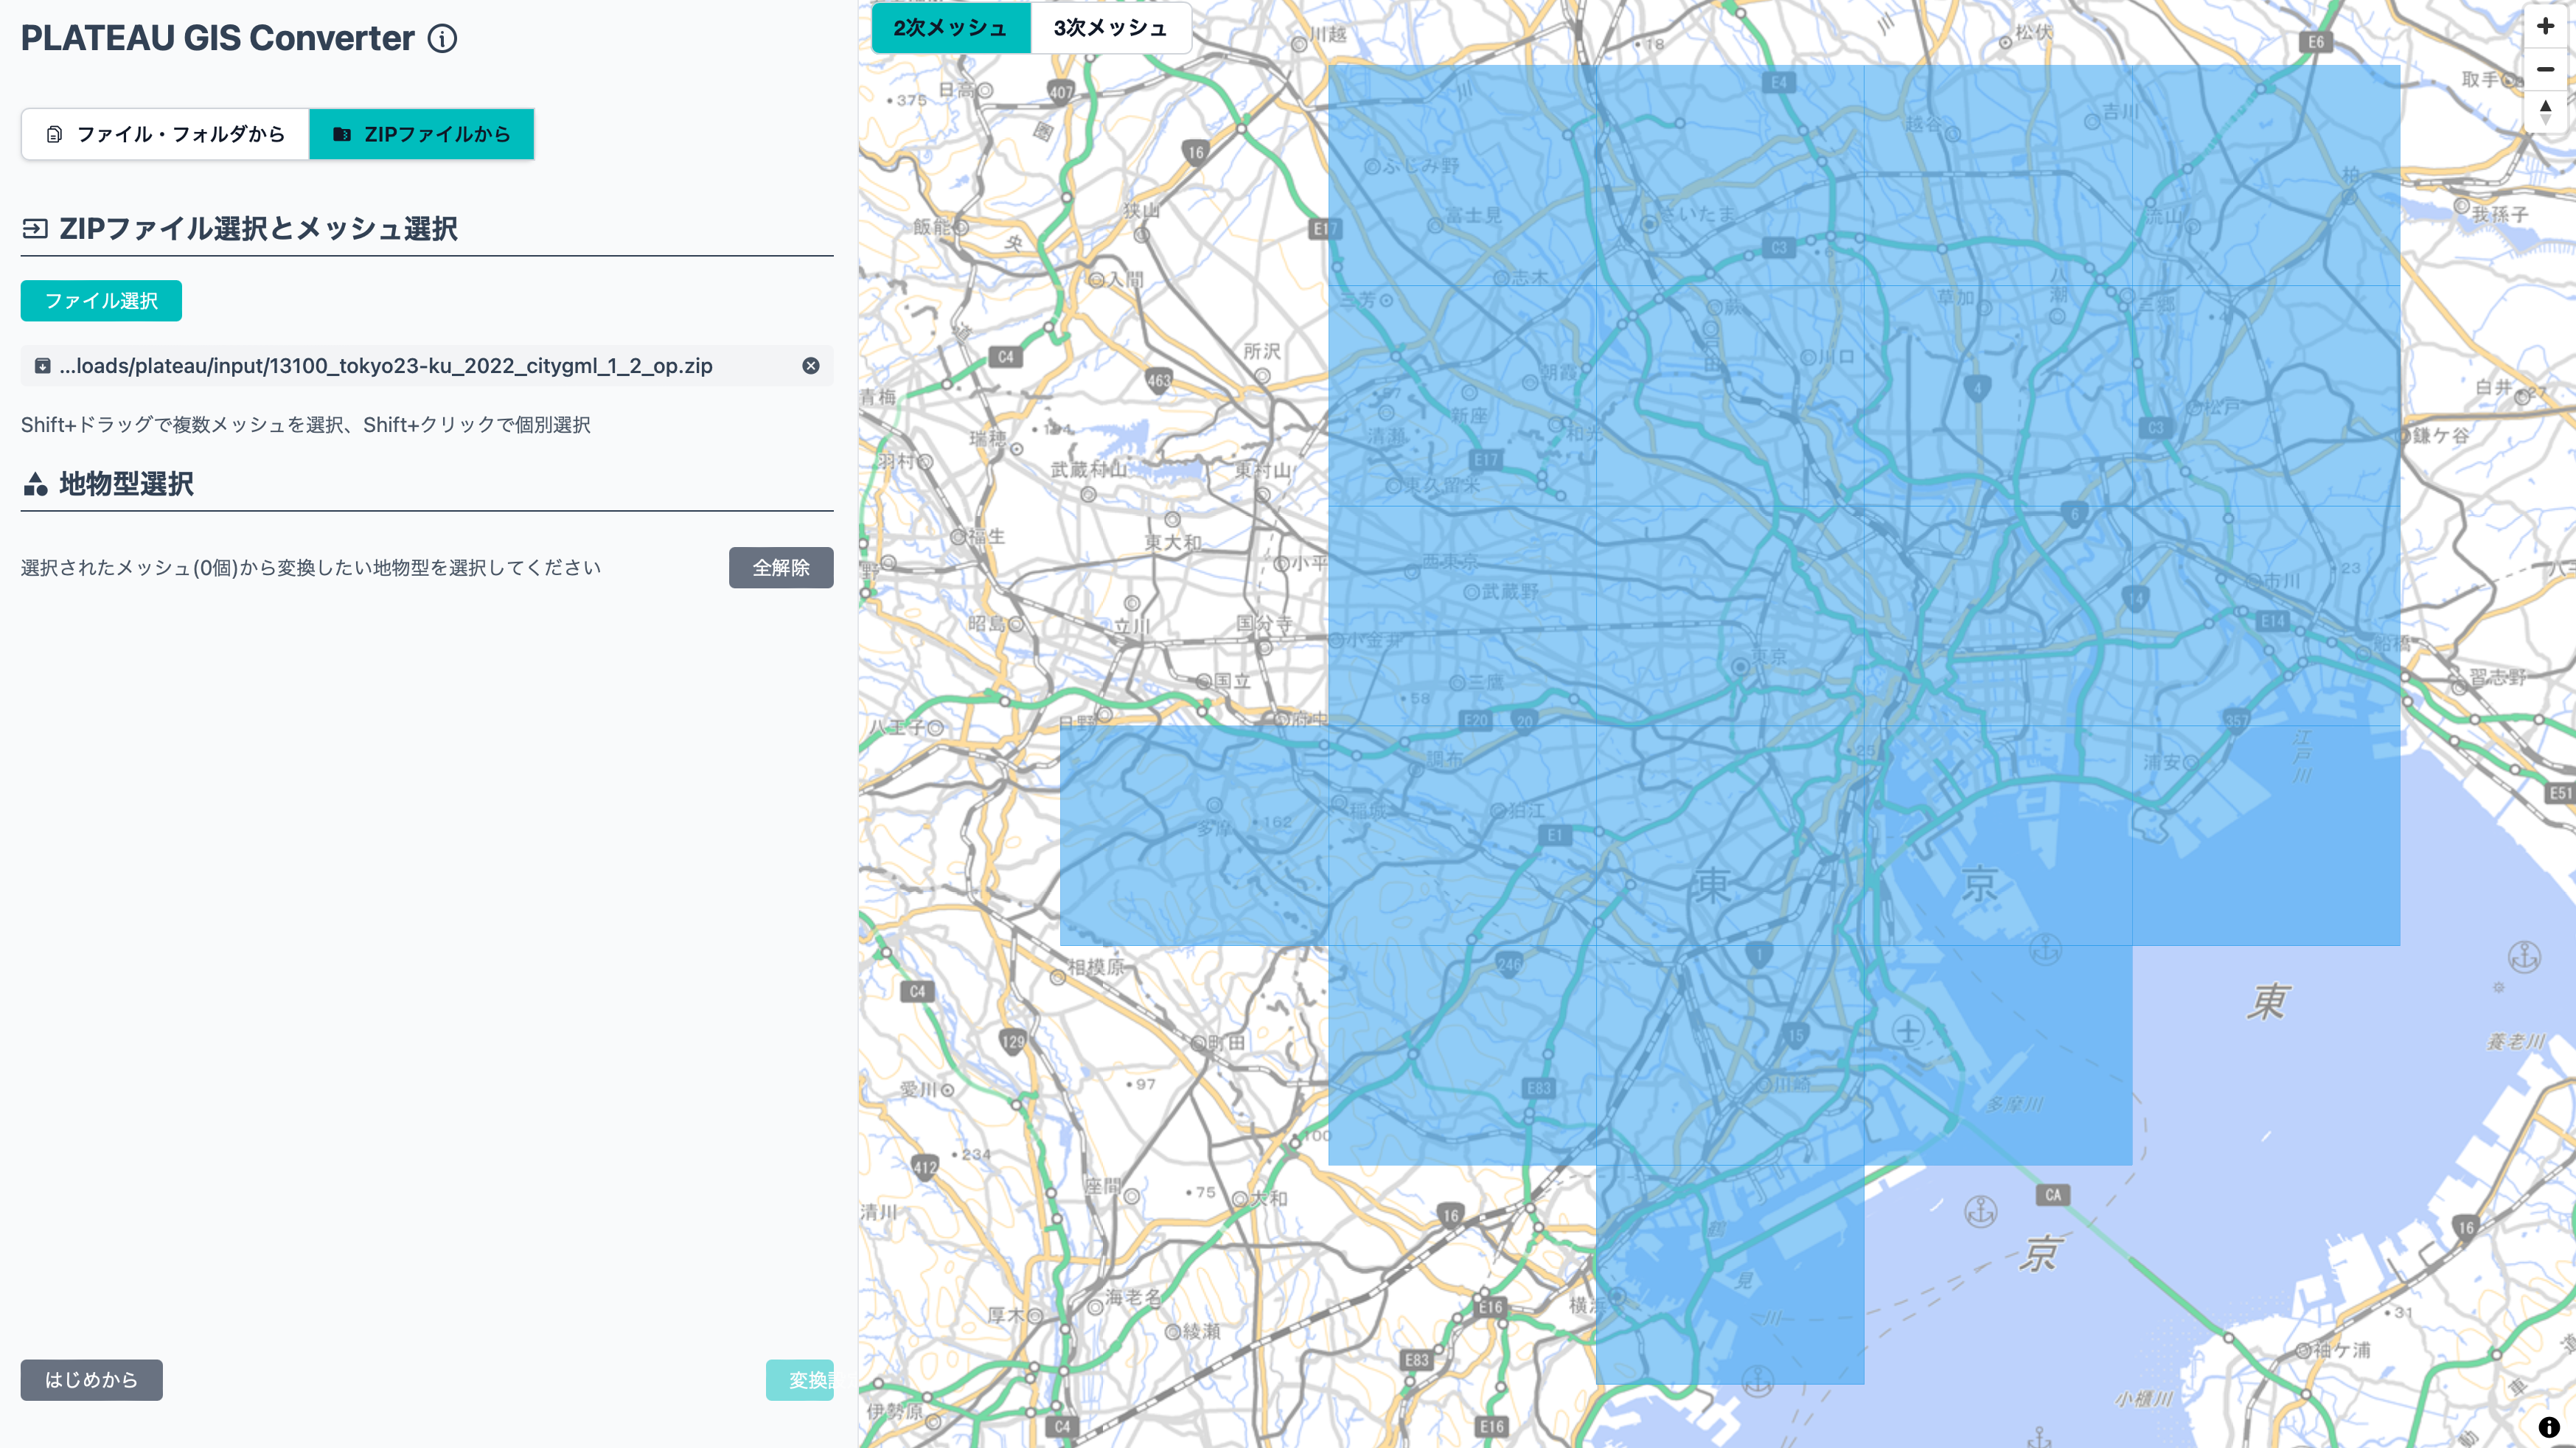The width and height of the screenshot is (2576, 1448).
Task: Remove selected zip file with X icon
Action: (811, 366)
